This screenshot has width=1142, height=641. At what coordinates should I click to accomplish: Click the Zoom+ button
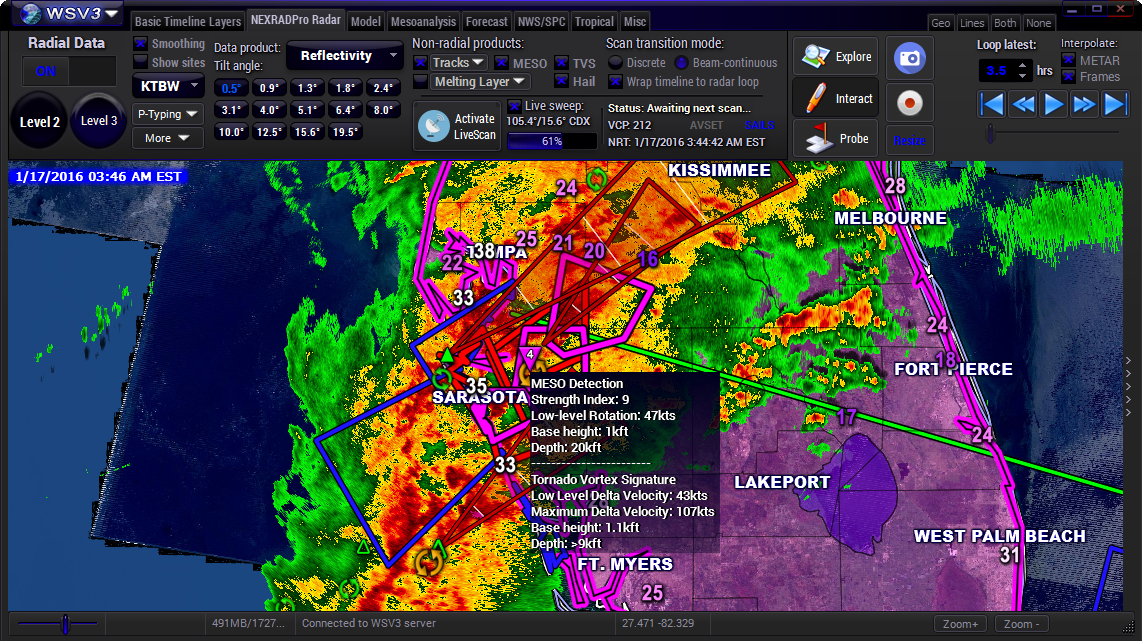pos(960,624)
